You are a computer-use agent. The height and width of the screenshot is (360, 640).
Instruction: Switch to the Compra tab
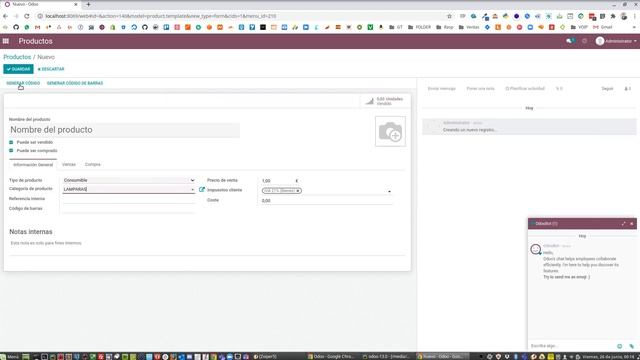[x=93, y=164]
